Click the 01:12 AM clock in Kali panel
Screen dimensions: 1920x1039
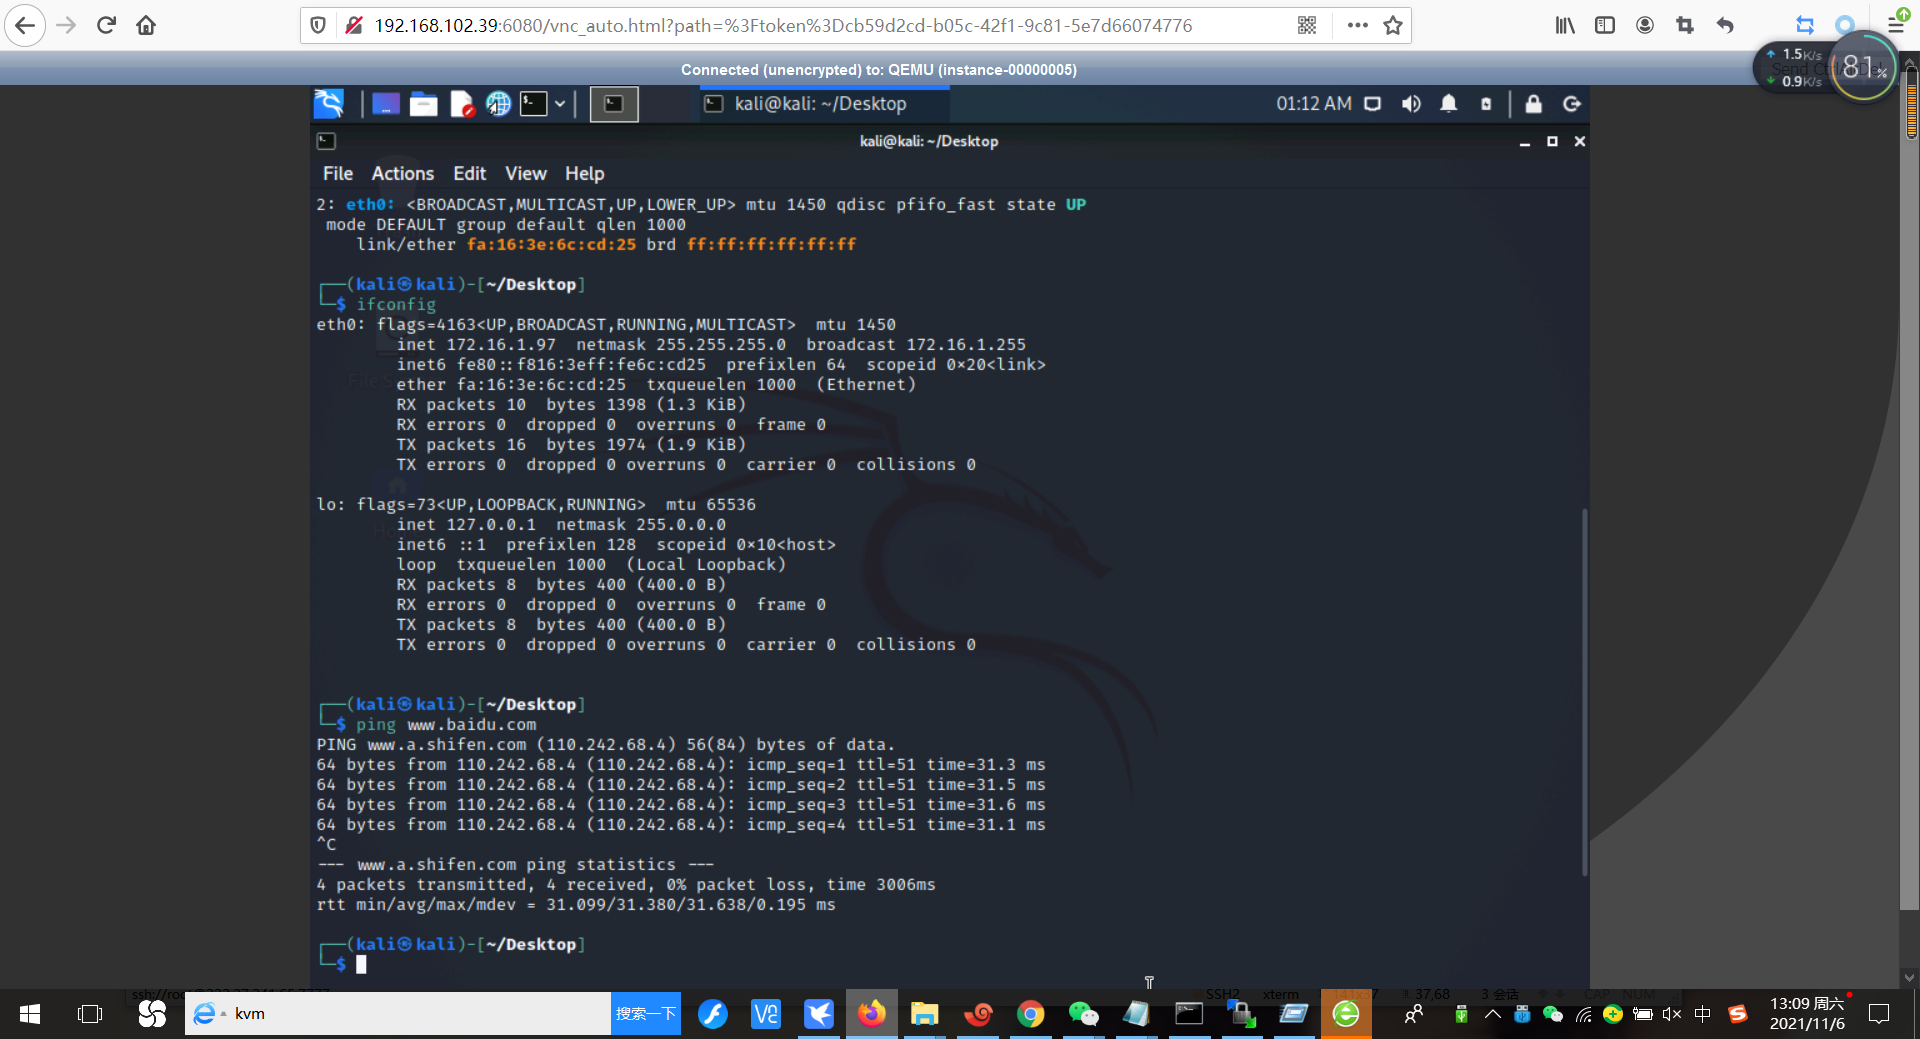pyautogui.click(x=1314, y=104)
